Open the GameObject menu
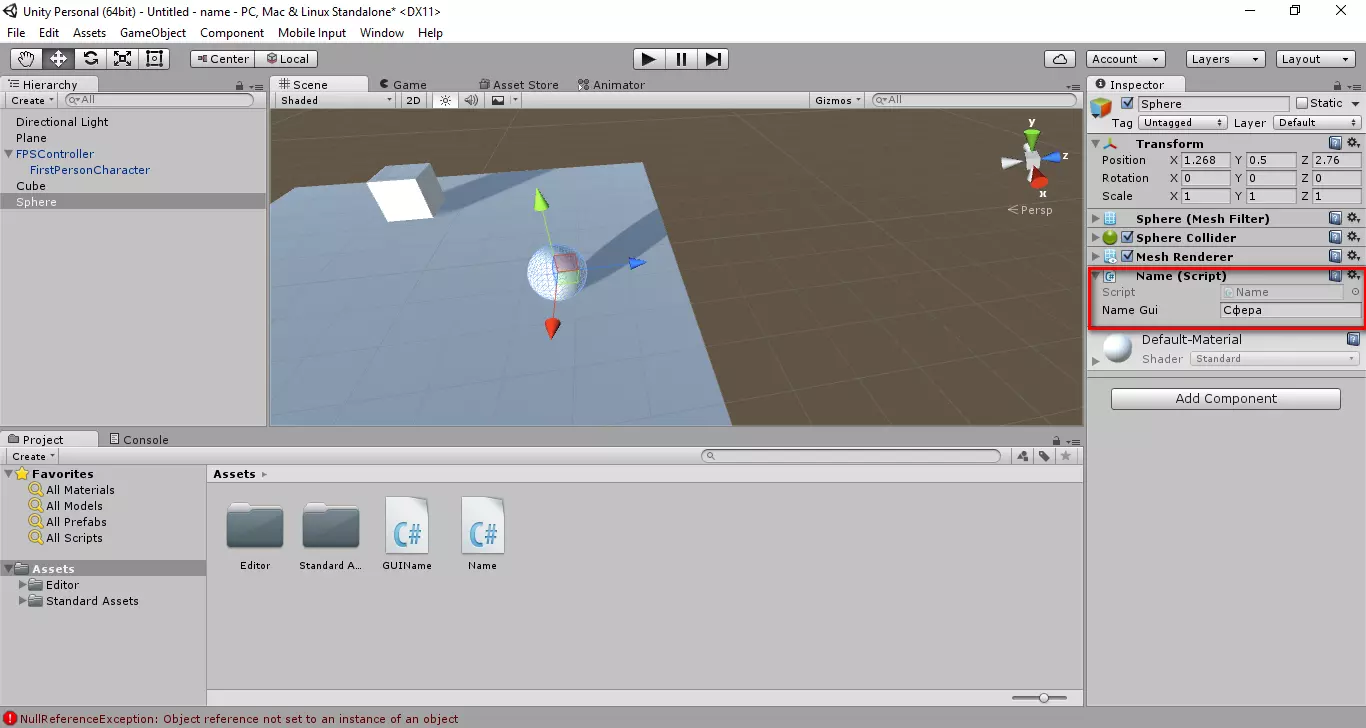 152,33
